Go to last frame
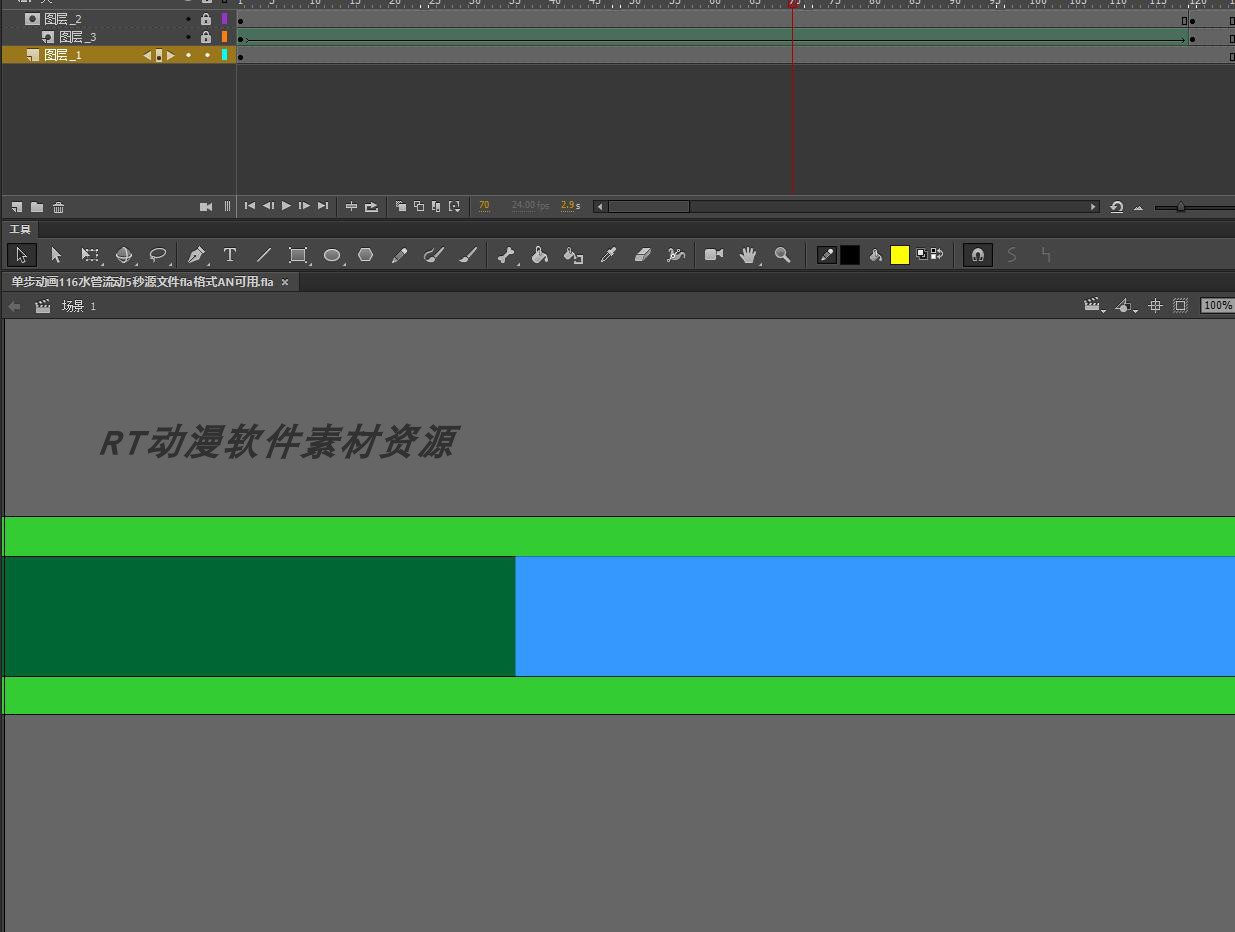The width and height of the screenshot is (1235, 932). tap(322, 206)
